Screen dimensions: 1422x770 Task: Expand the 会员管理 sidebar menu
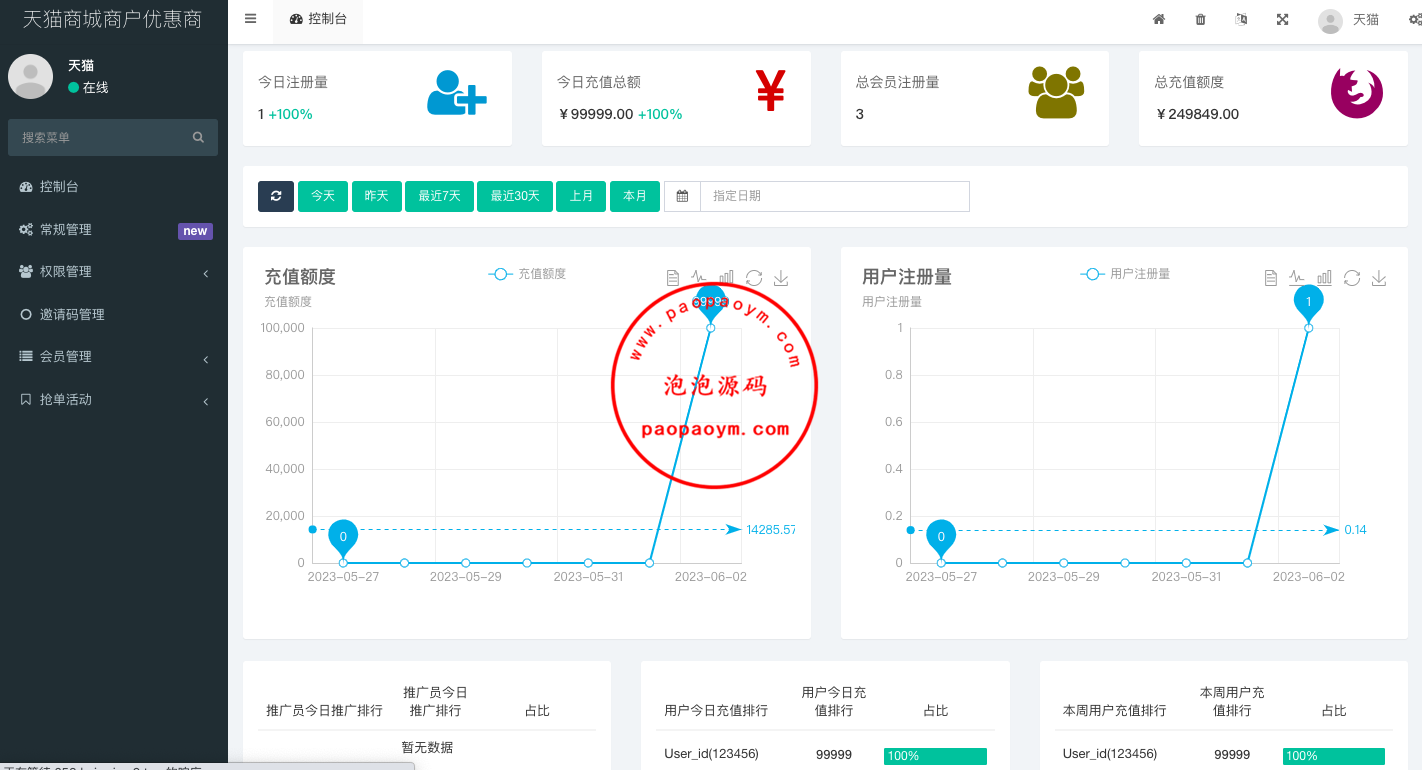[113, 357]
